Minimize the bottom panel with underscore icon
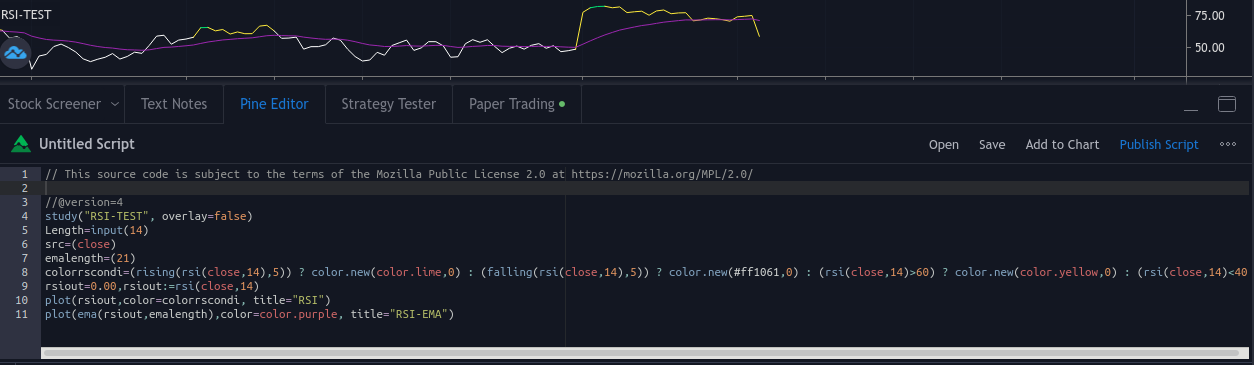 1190,104
